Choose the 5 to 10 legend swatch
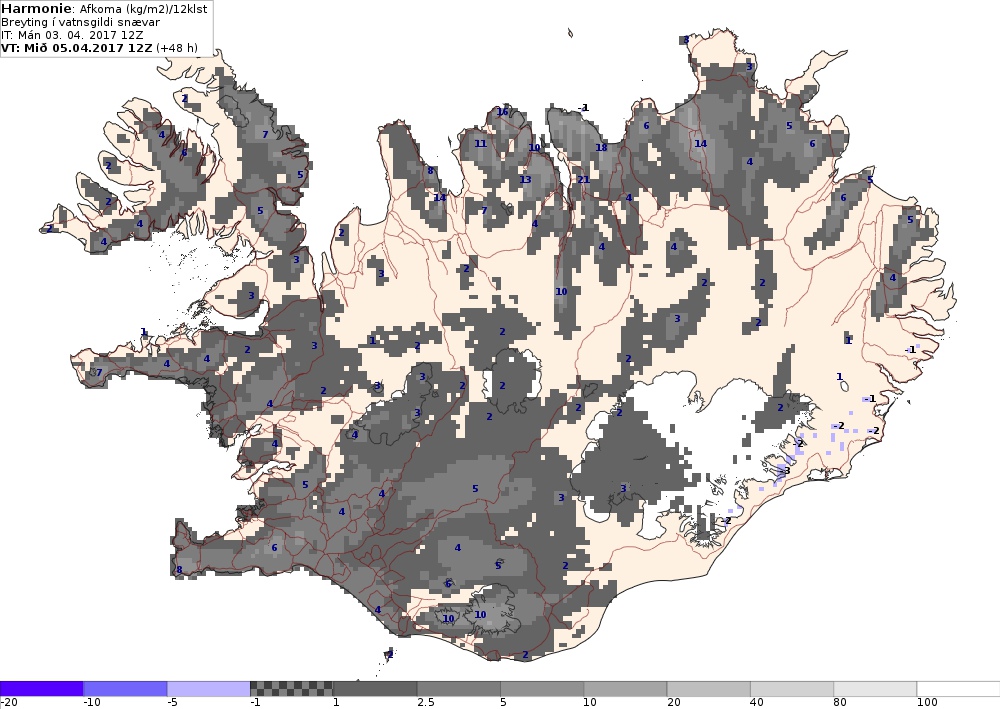 tap(542, 689)
